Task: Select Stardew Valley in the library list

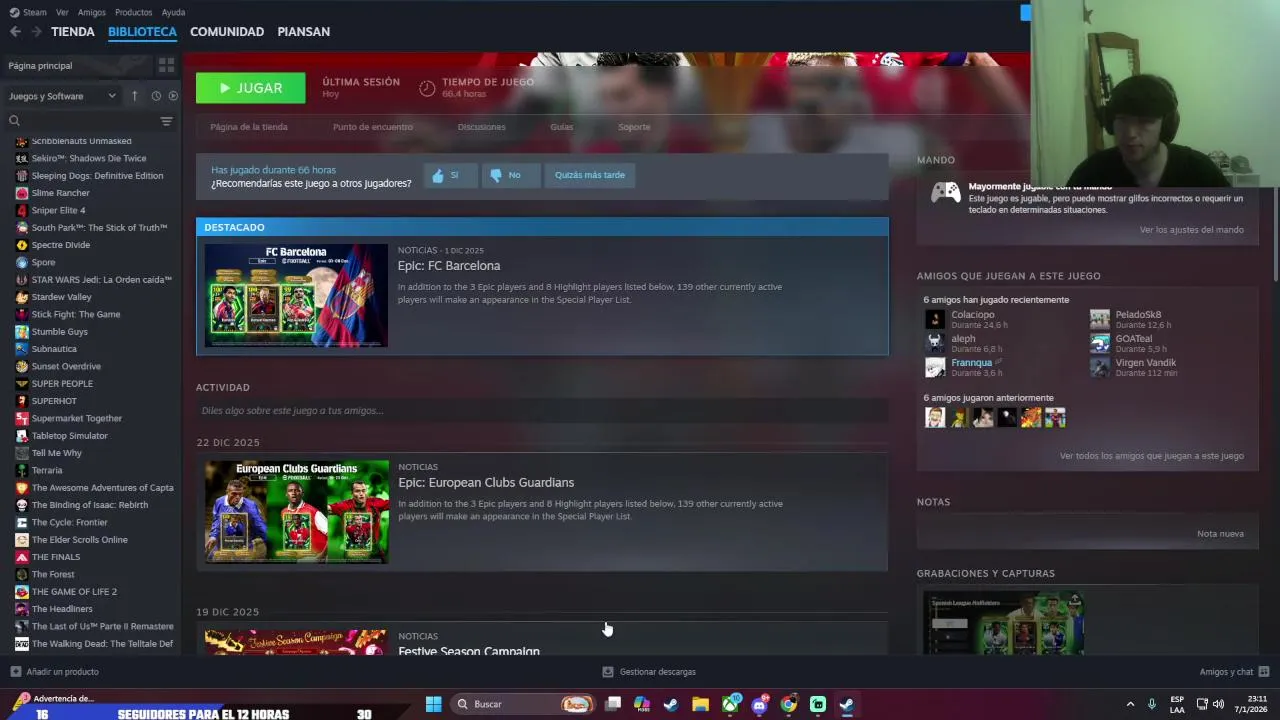Action: (x=61, y=297)
